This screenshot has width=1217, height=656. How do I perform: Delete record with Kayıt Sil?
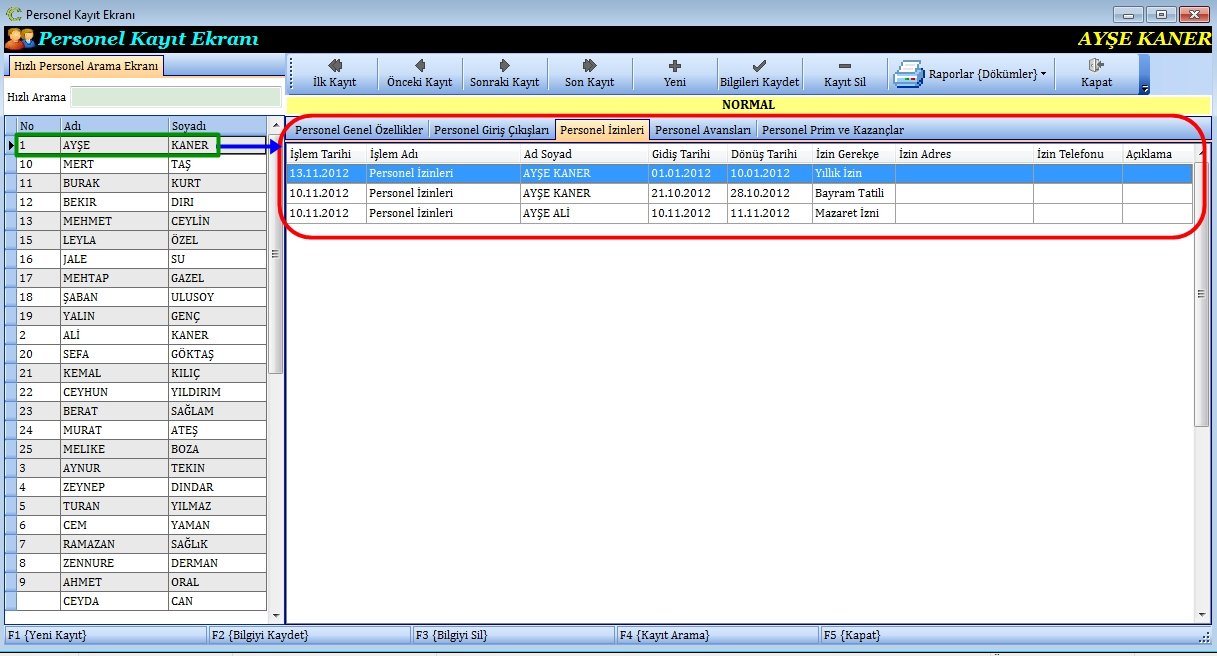pyautogui.click(x=845, y=73)
